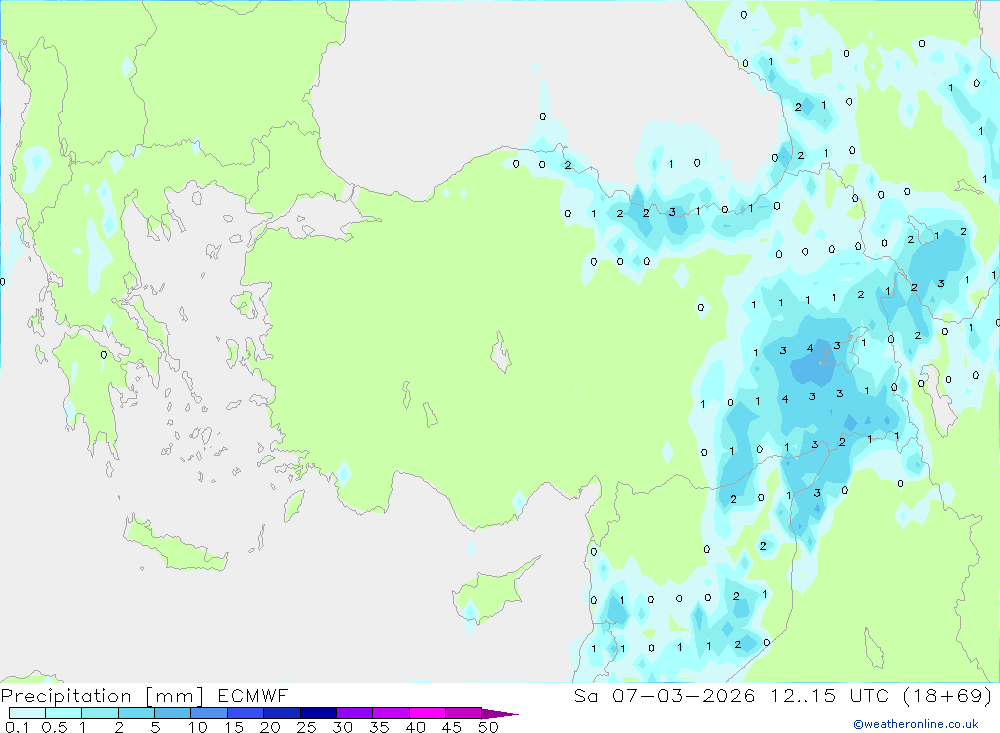
Task: Click the 'Precipitation' title word
Action: (x=66, y=696)
